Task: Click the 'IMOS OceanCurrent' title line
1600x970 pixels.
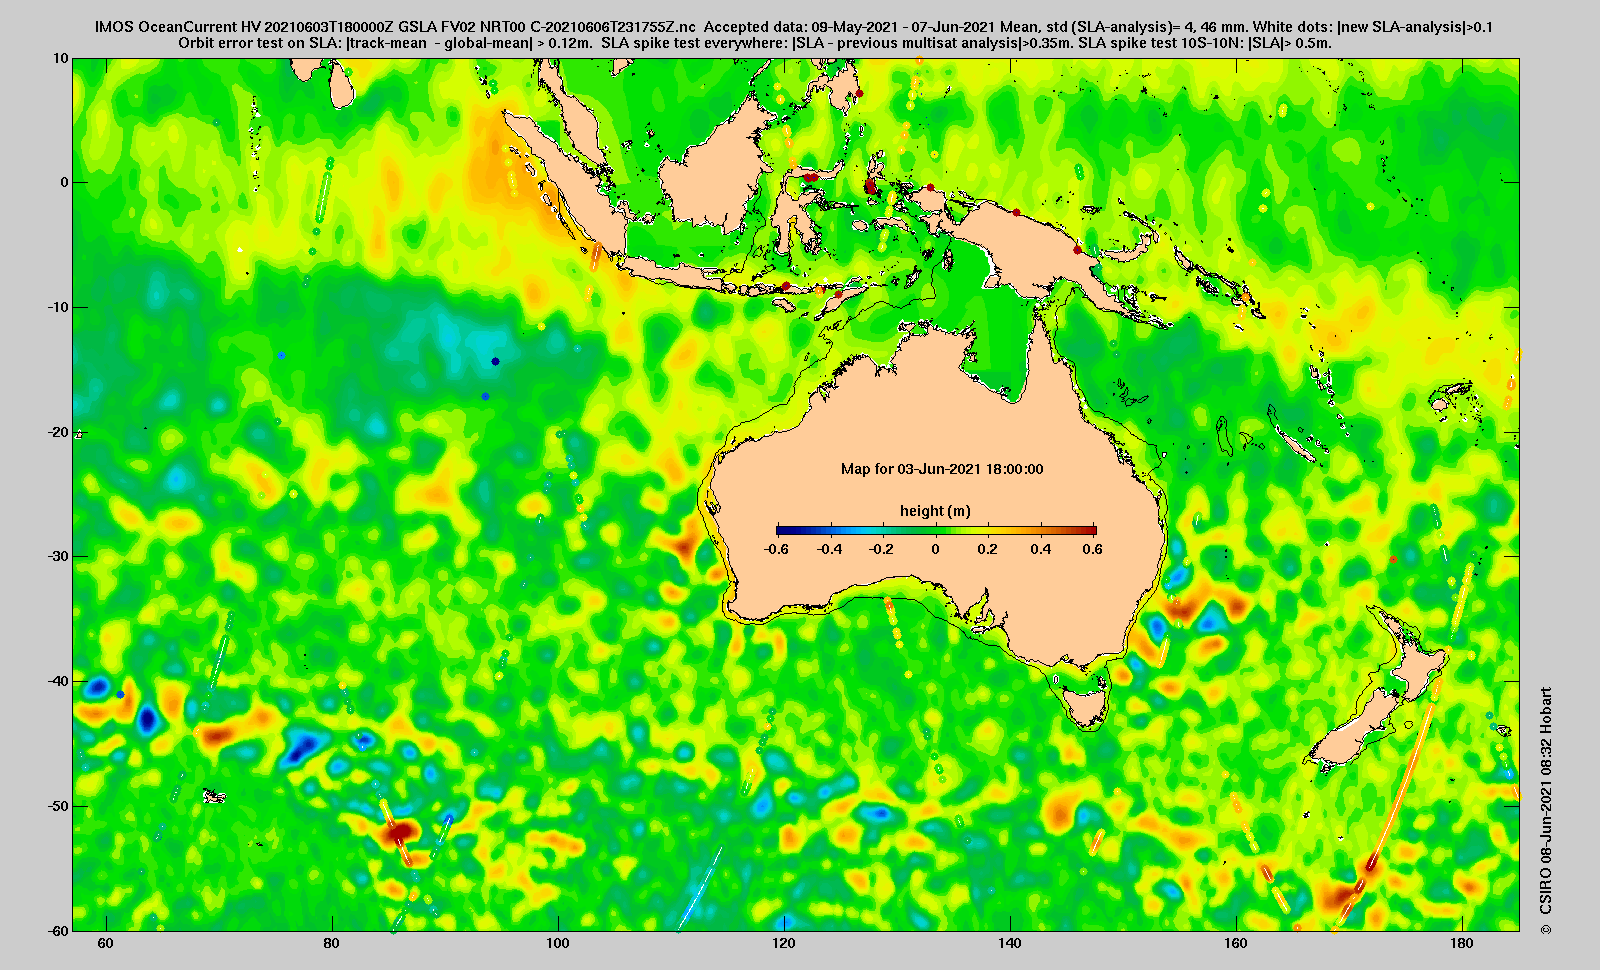Action: [793, 27]
